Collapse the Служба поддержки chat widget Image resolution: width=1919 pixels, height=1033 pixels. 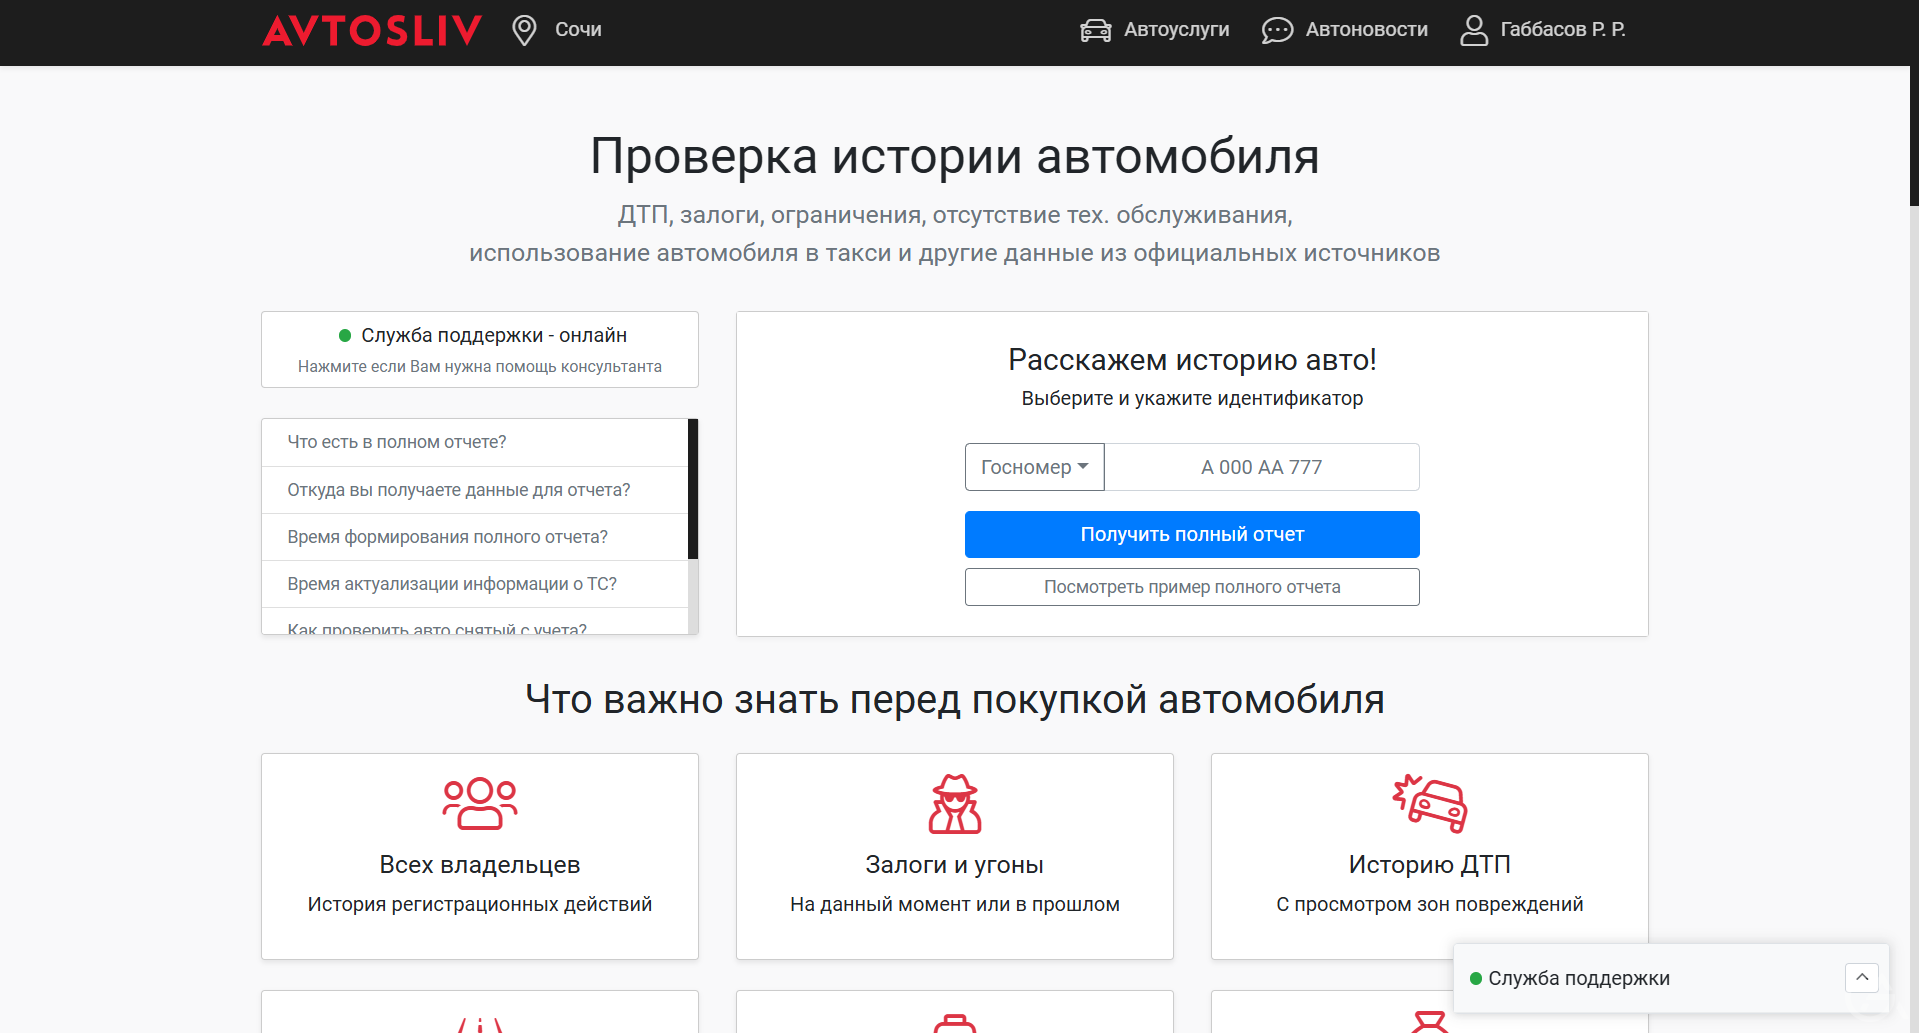[1862, 977]
